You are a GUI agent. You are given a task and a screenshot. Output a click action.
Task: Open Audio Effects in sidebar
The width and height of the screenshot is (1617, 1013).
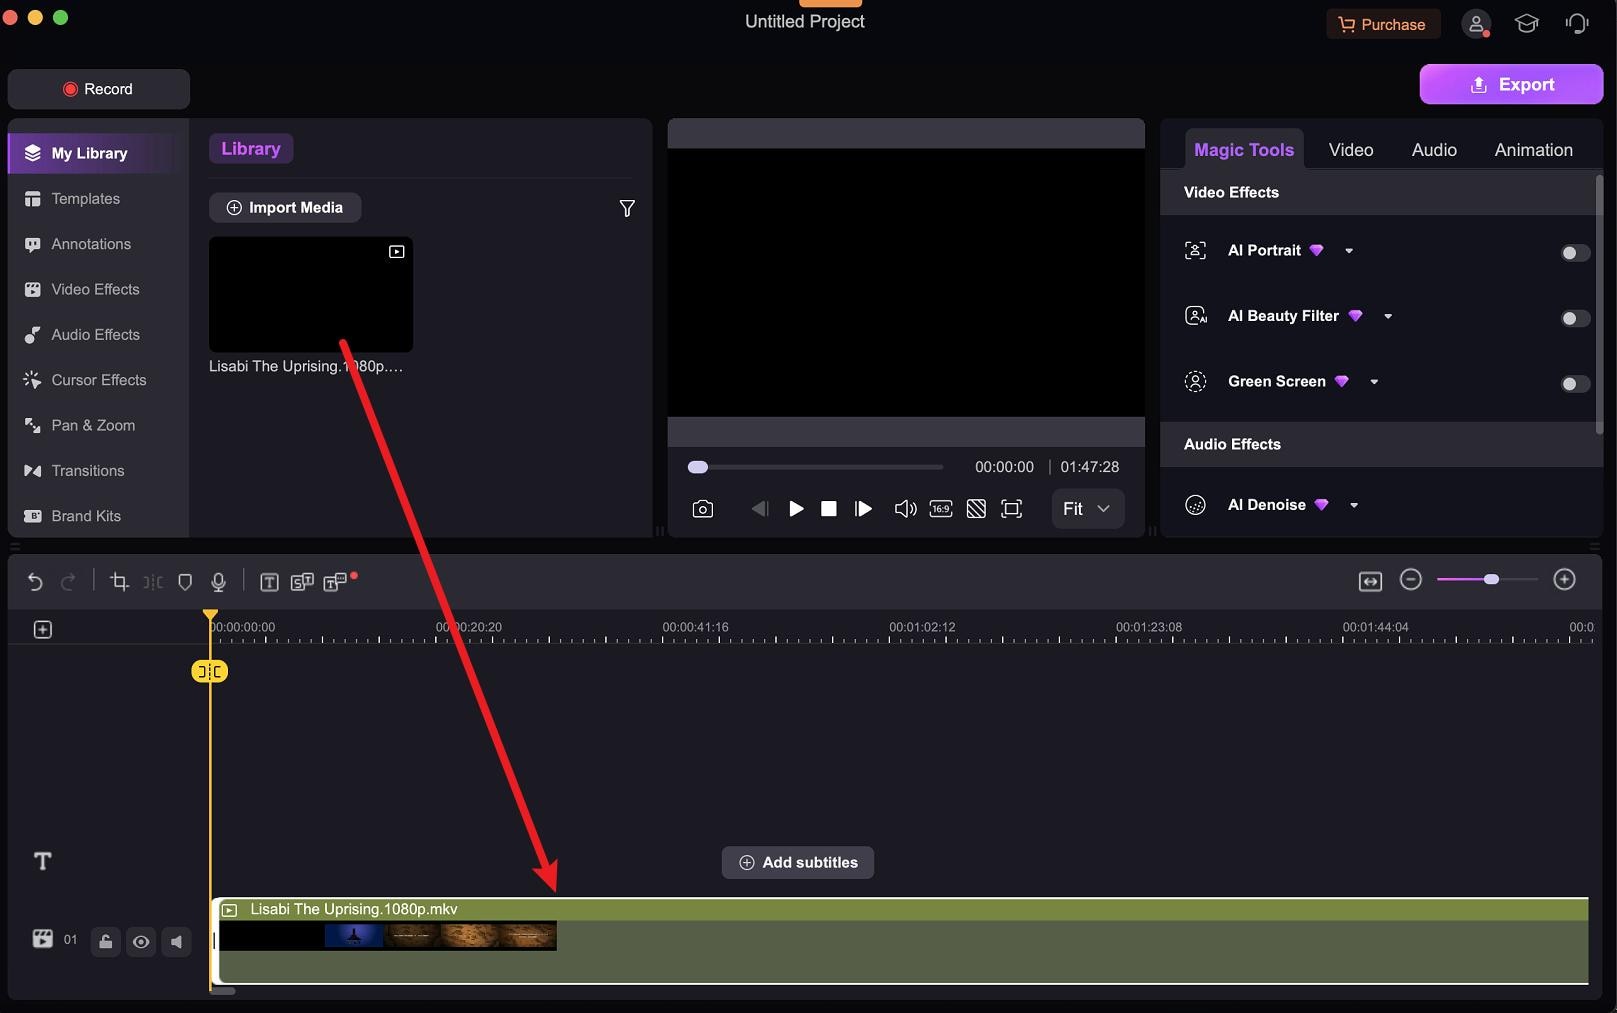98,334
